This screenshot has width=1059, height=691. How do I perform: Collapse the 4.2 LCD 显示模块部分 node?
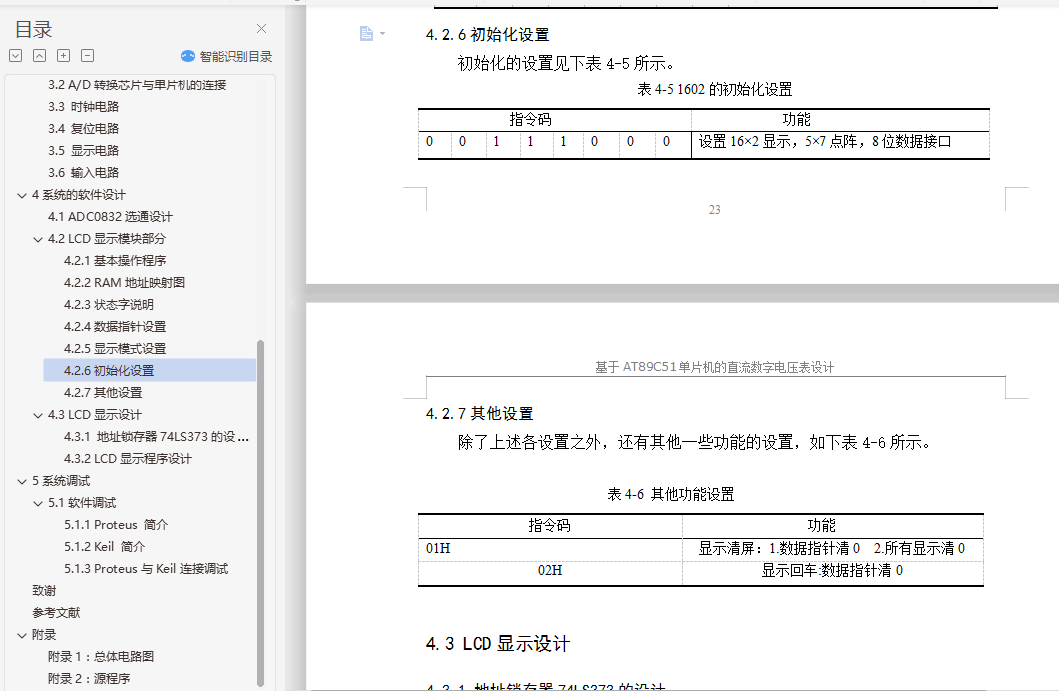point(38,239)
